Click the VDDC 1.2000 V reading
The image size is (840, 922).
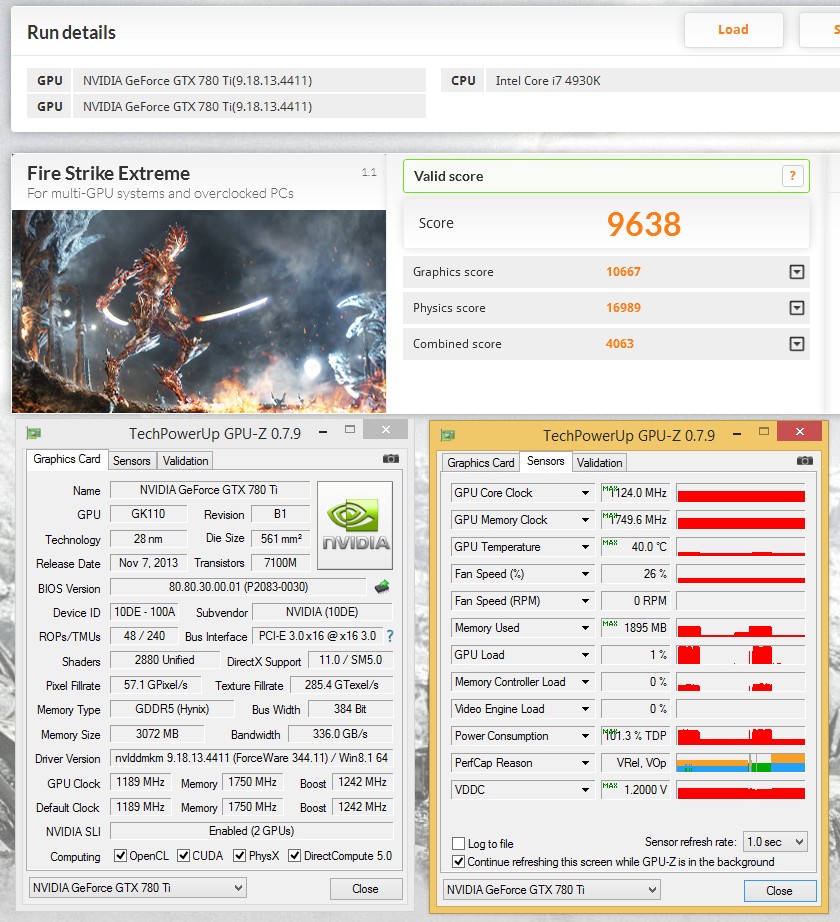[635, 790]
